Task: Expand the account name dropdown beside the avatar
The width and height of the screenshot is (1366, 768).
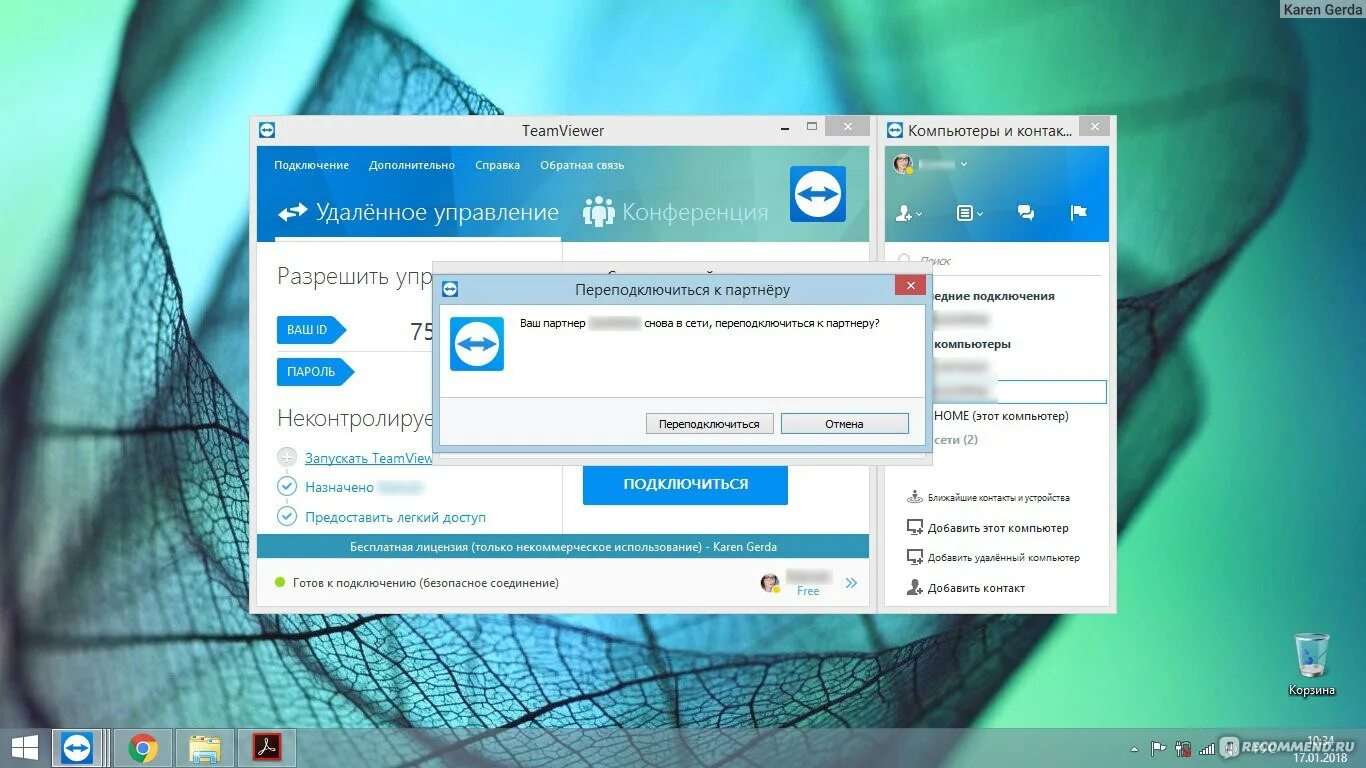Action: pos(964,164)
